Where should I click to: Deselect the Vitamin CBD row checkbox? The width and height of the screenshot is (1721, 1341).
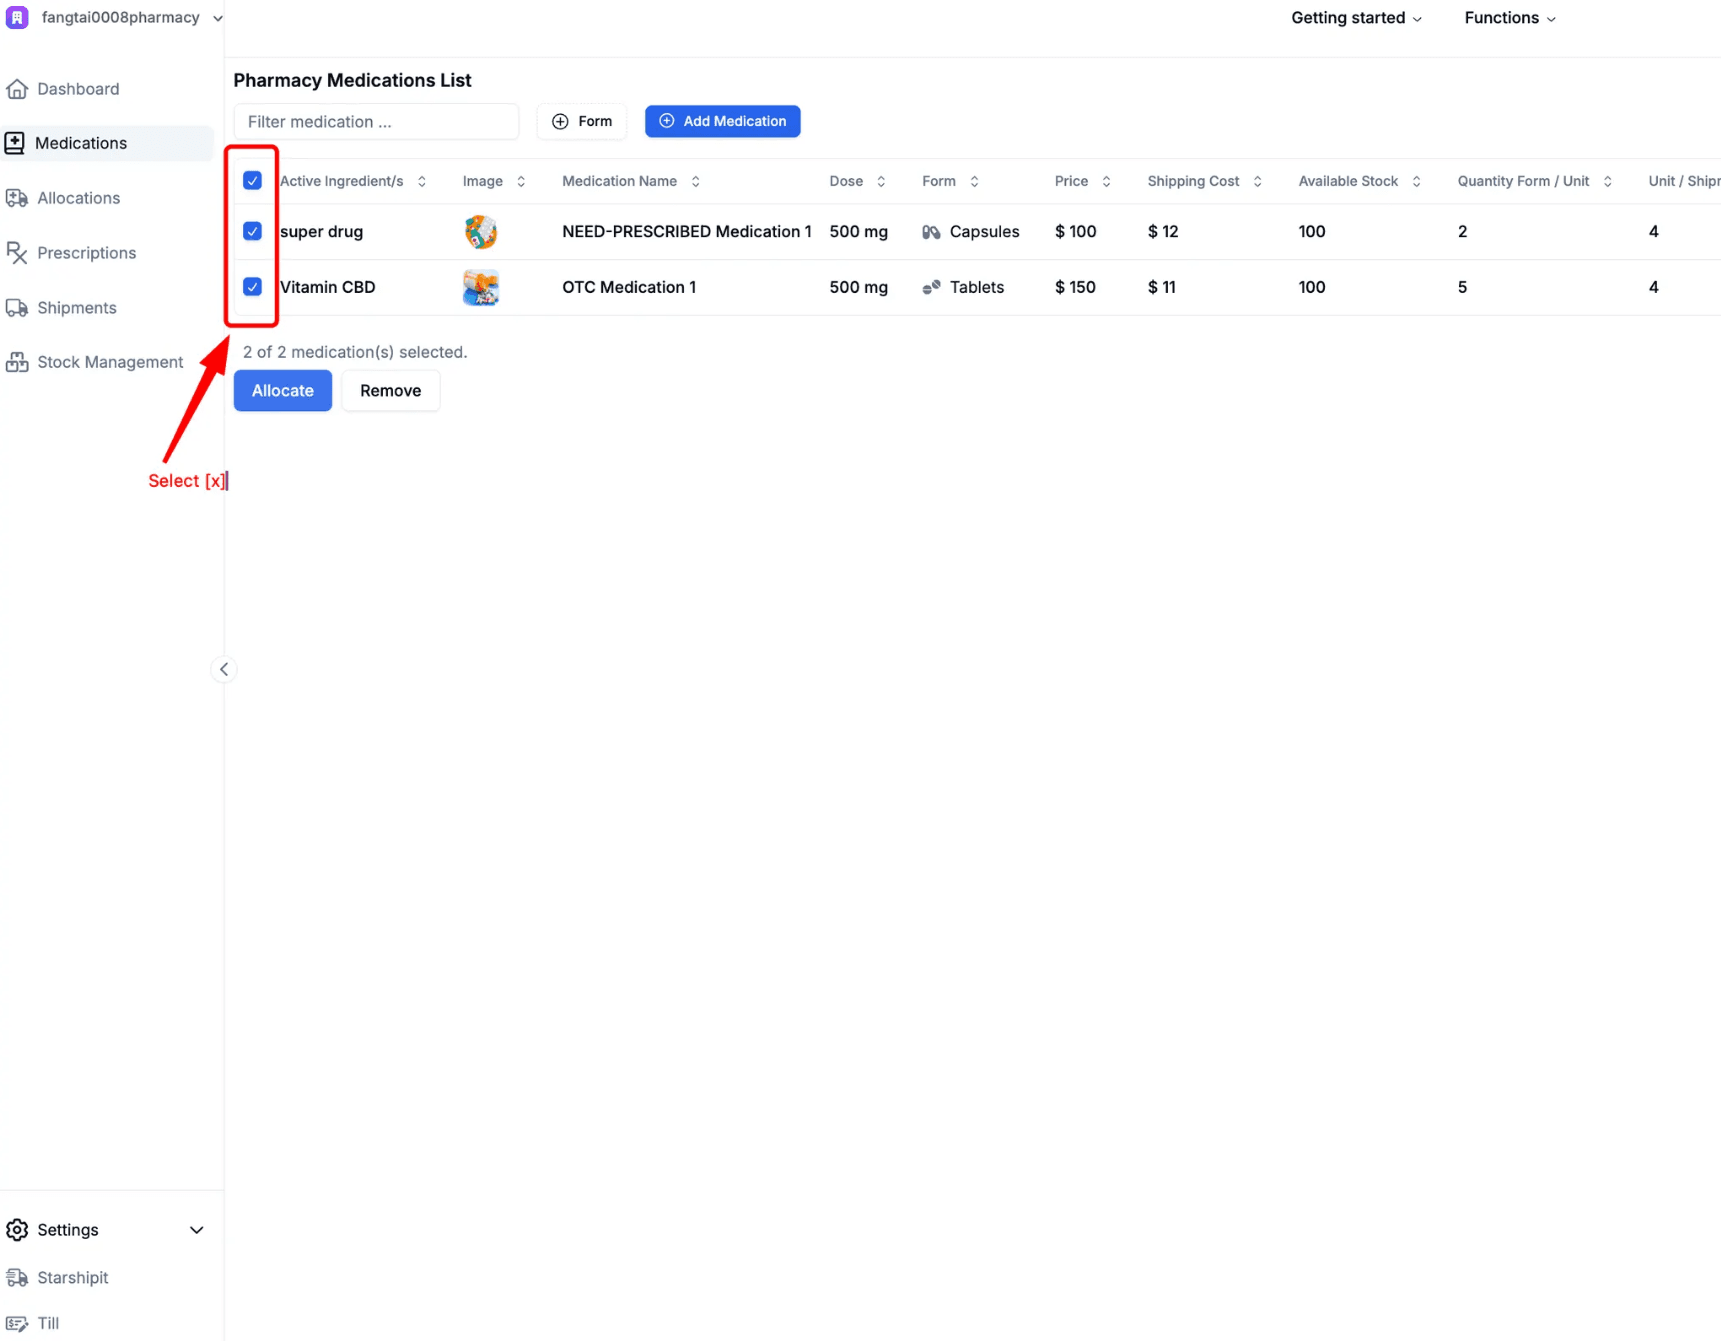point(253,287)
